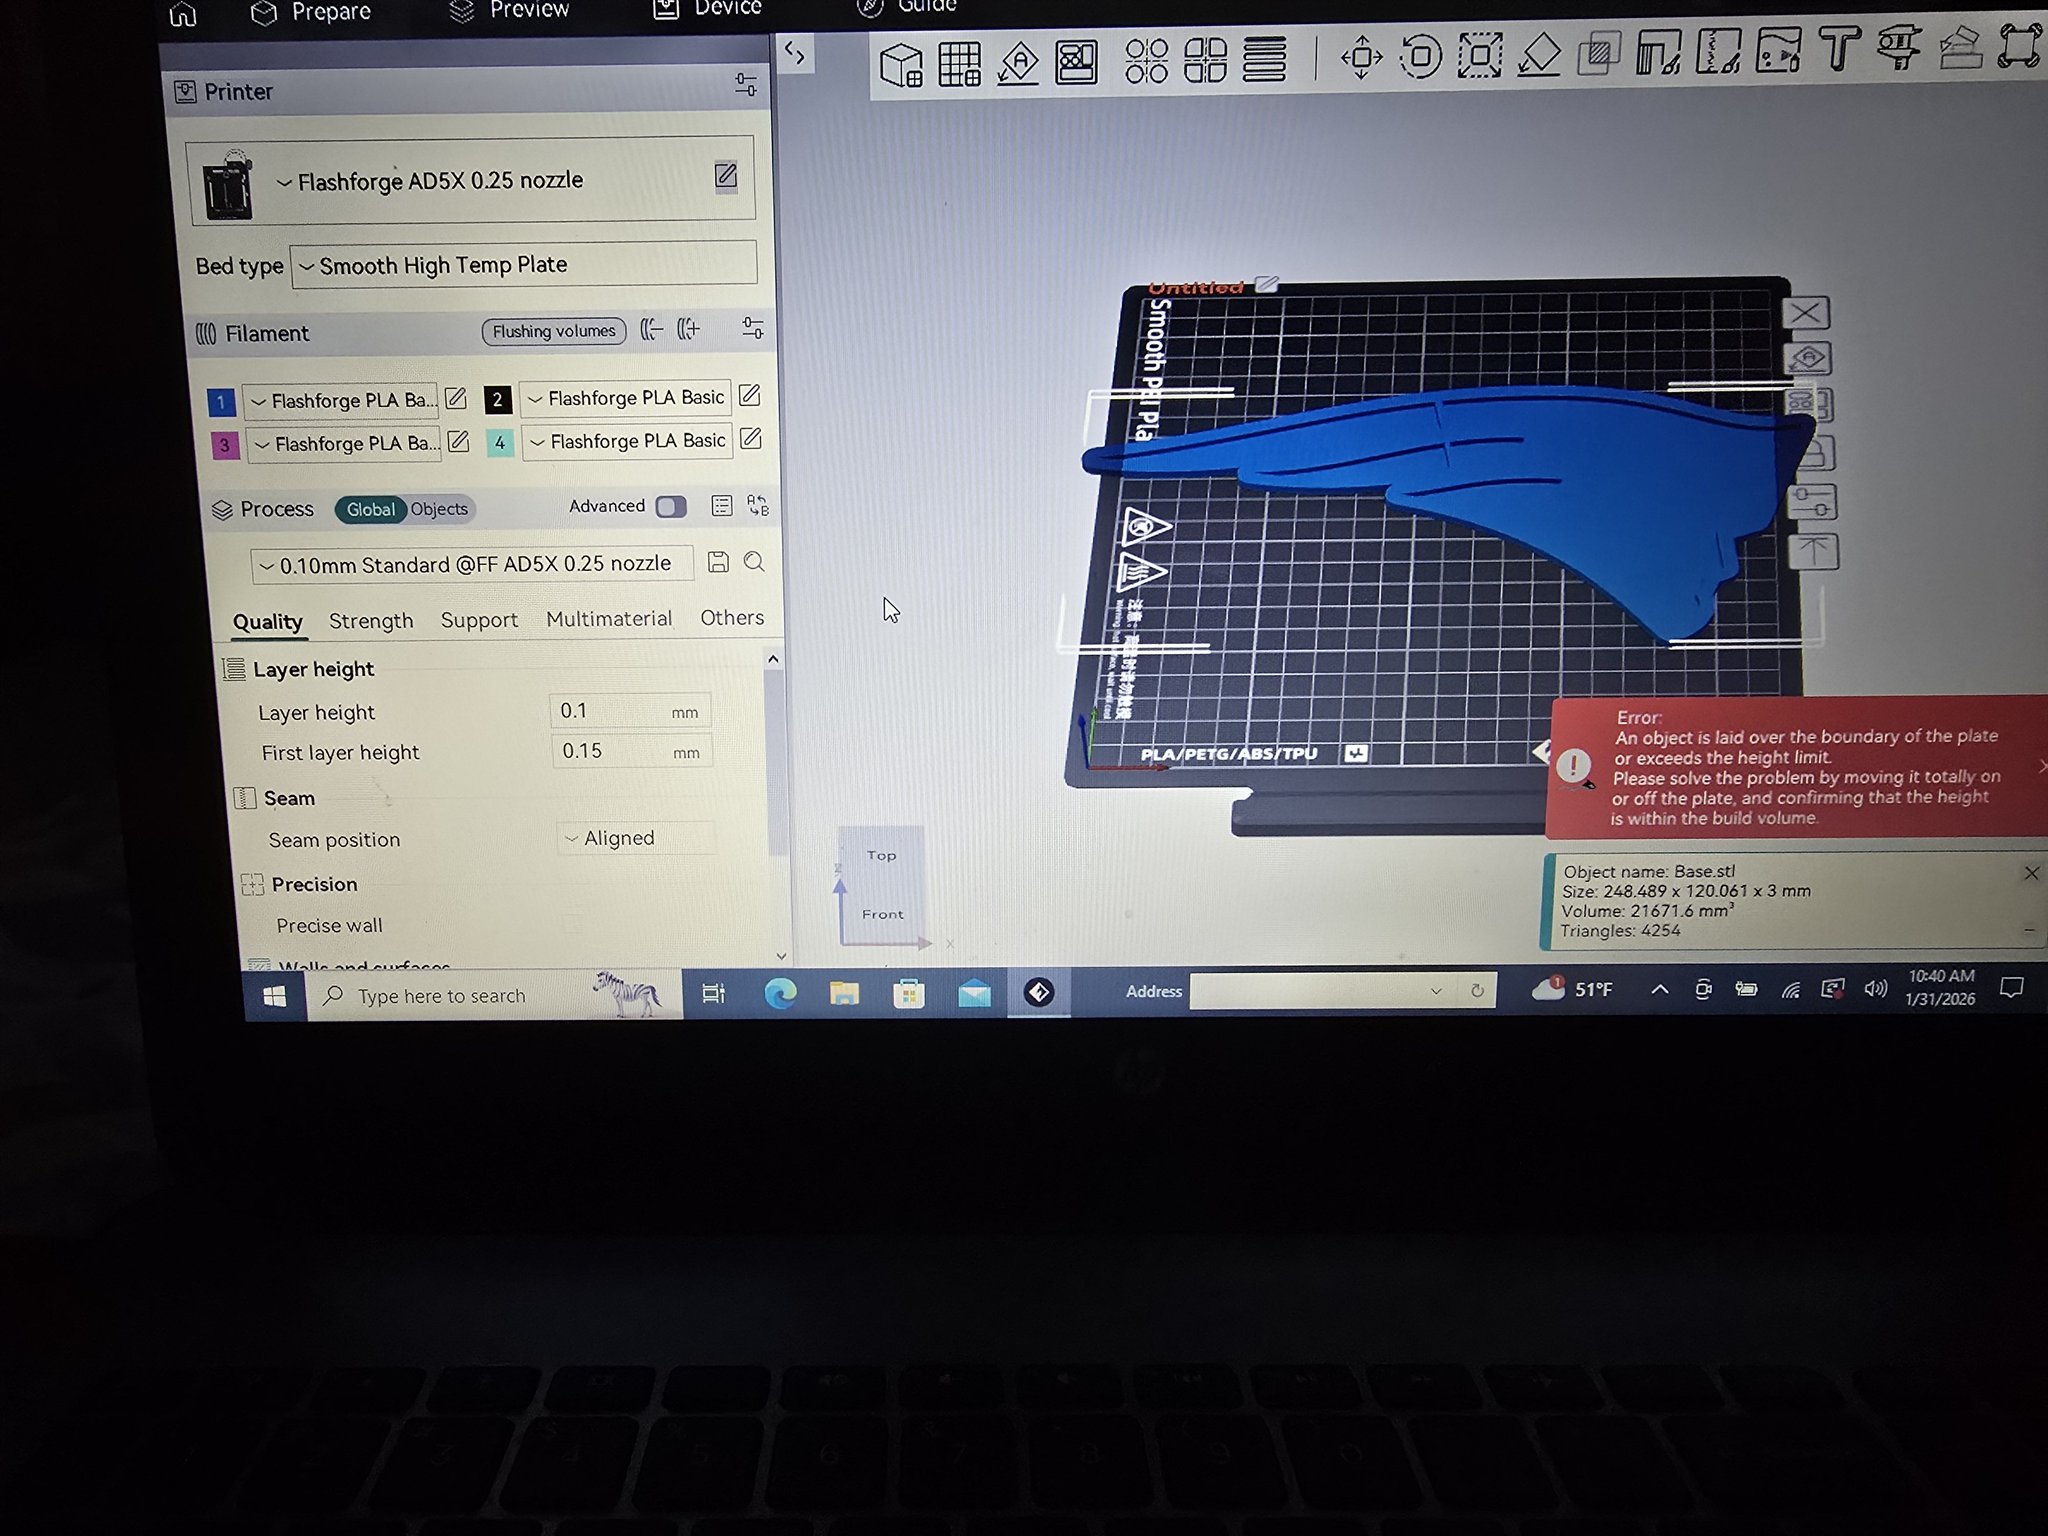
Task: Open the Bed type dropdown
Action: [523, 265]
